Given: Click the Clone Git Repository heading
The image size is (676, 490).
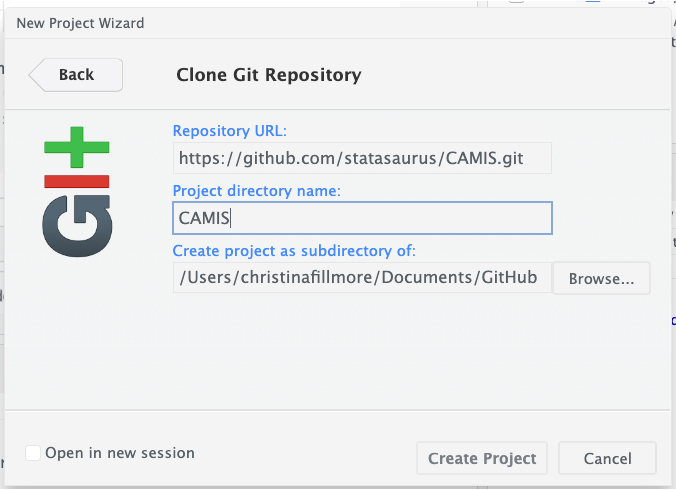Looking at the screenshot, I should tap(268, 75).
